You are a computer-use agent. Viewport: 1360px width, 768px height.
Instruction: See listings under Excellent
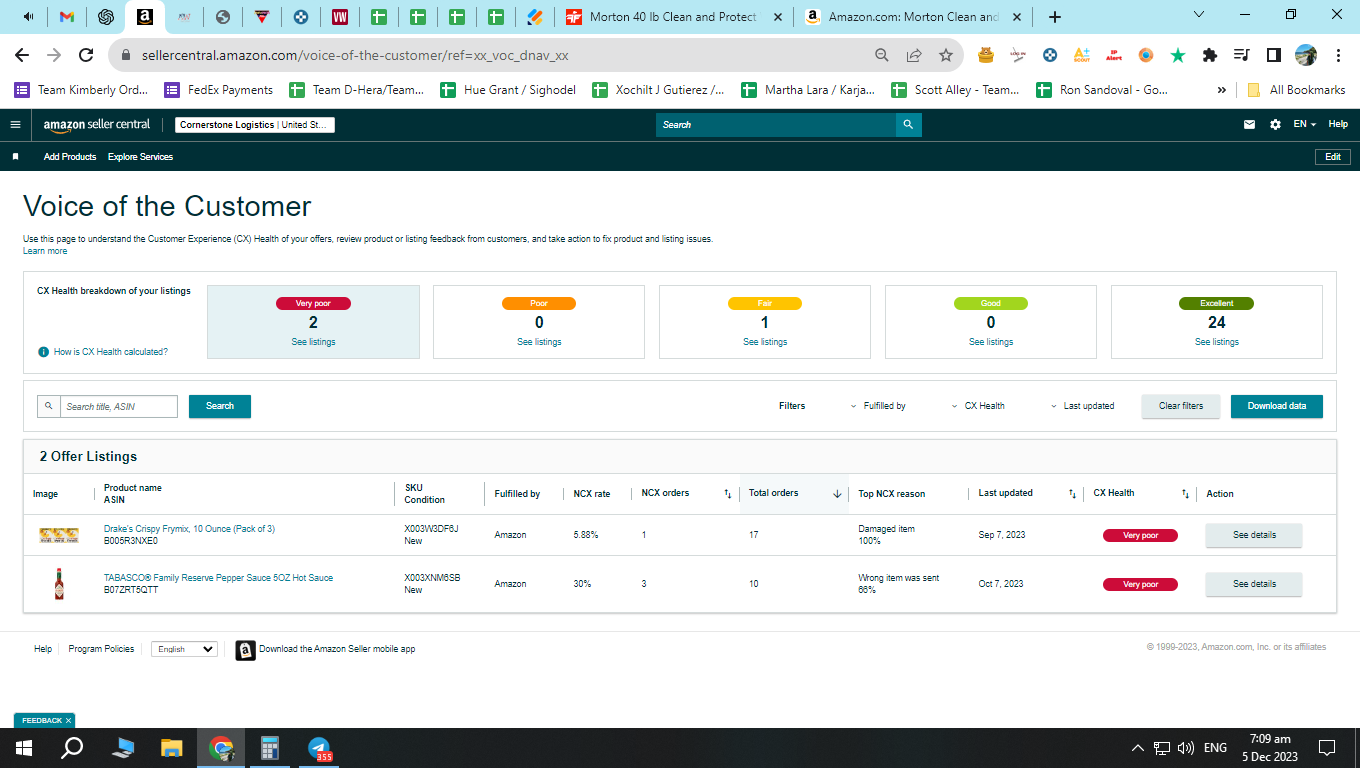click(x=1217, y=342)
